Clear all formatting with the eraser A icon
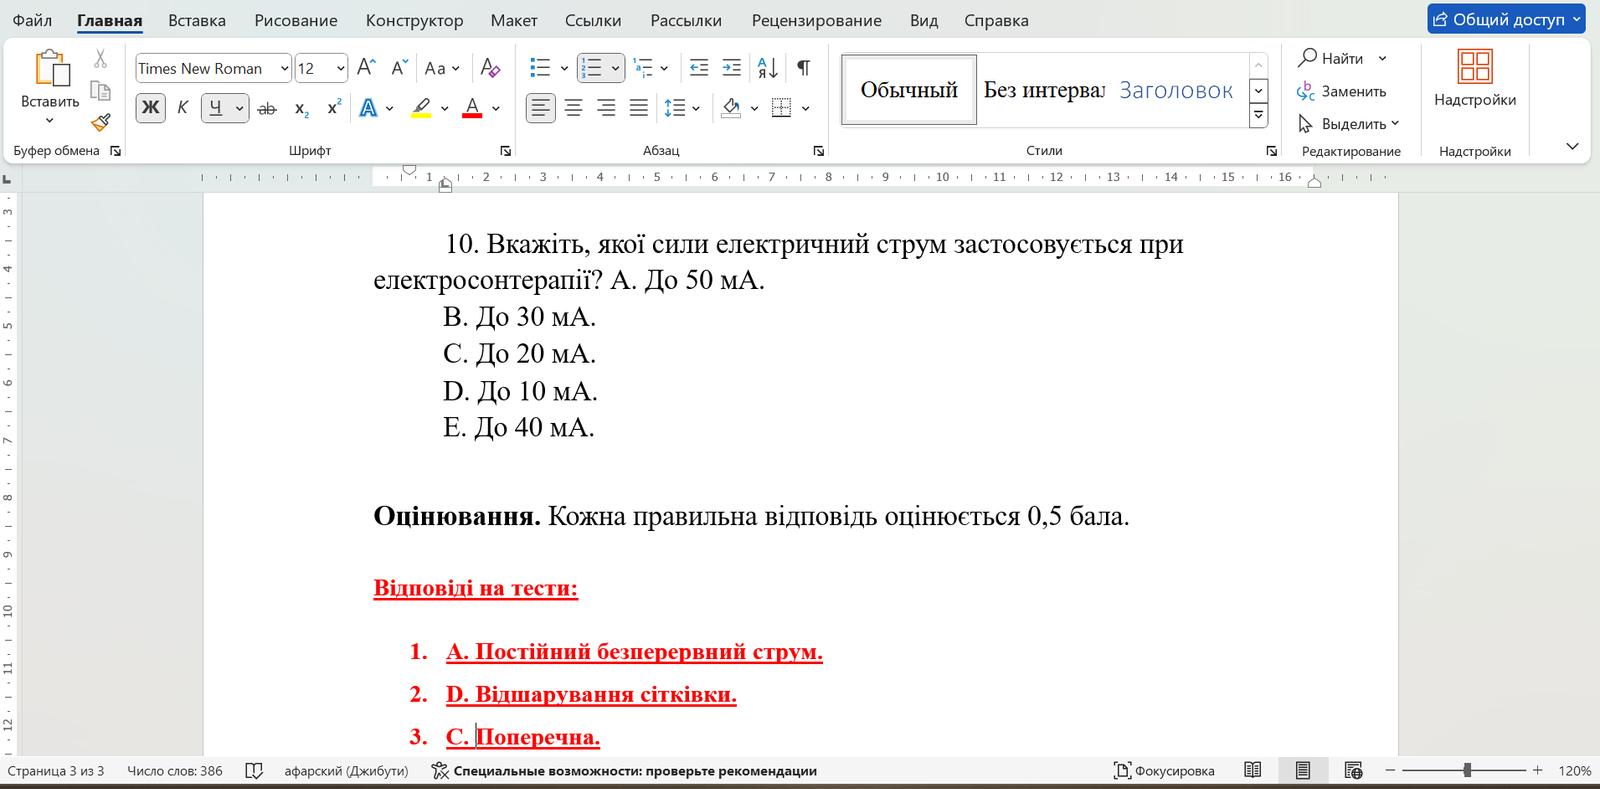This screenshot has height=789, width=1600. (x=490, y=68)
